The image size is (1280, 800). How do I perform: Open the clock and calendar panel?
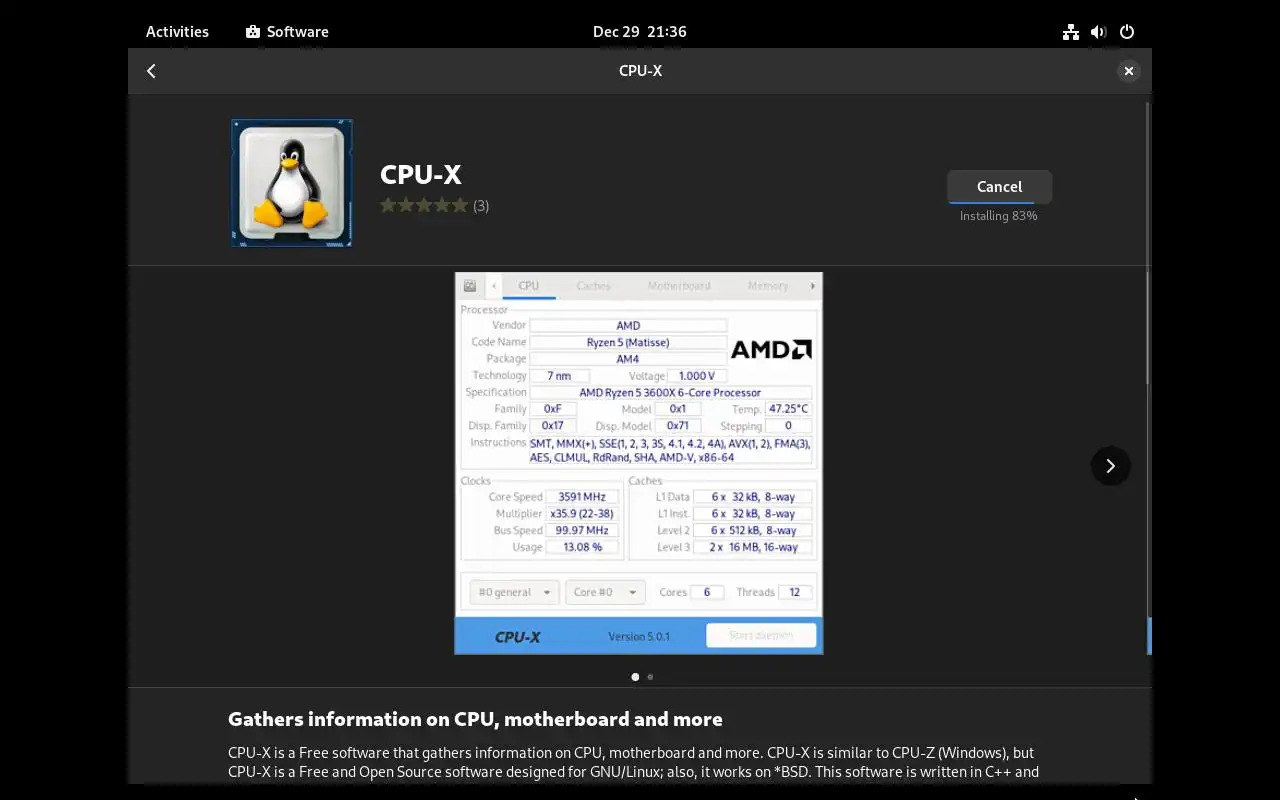tap(640, 31)
